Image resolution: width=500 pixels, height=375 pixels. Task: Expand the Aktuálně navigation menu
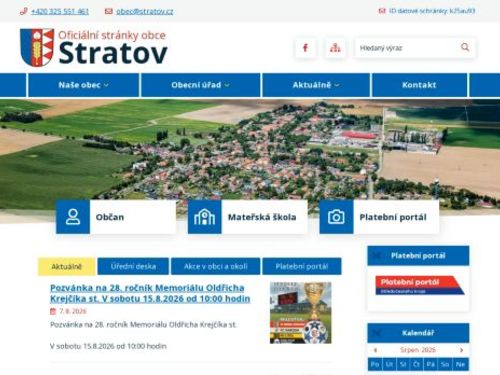point(316,85)
